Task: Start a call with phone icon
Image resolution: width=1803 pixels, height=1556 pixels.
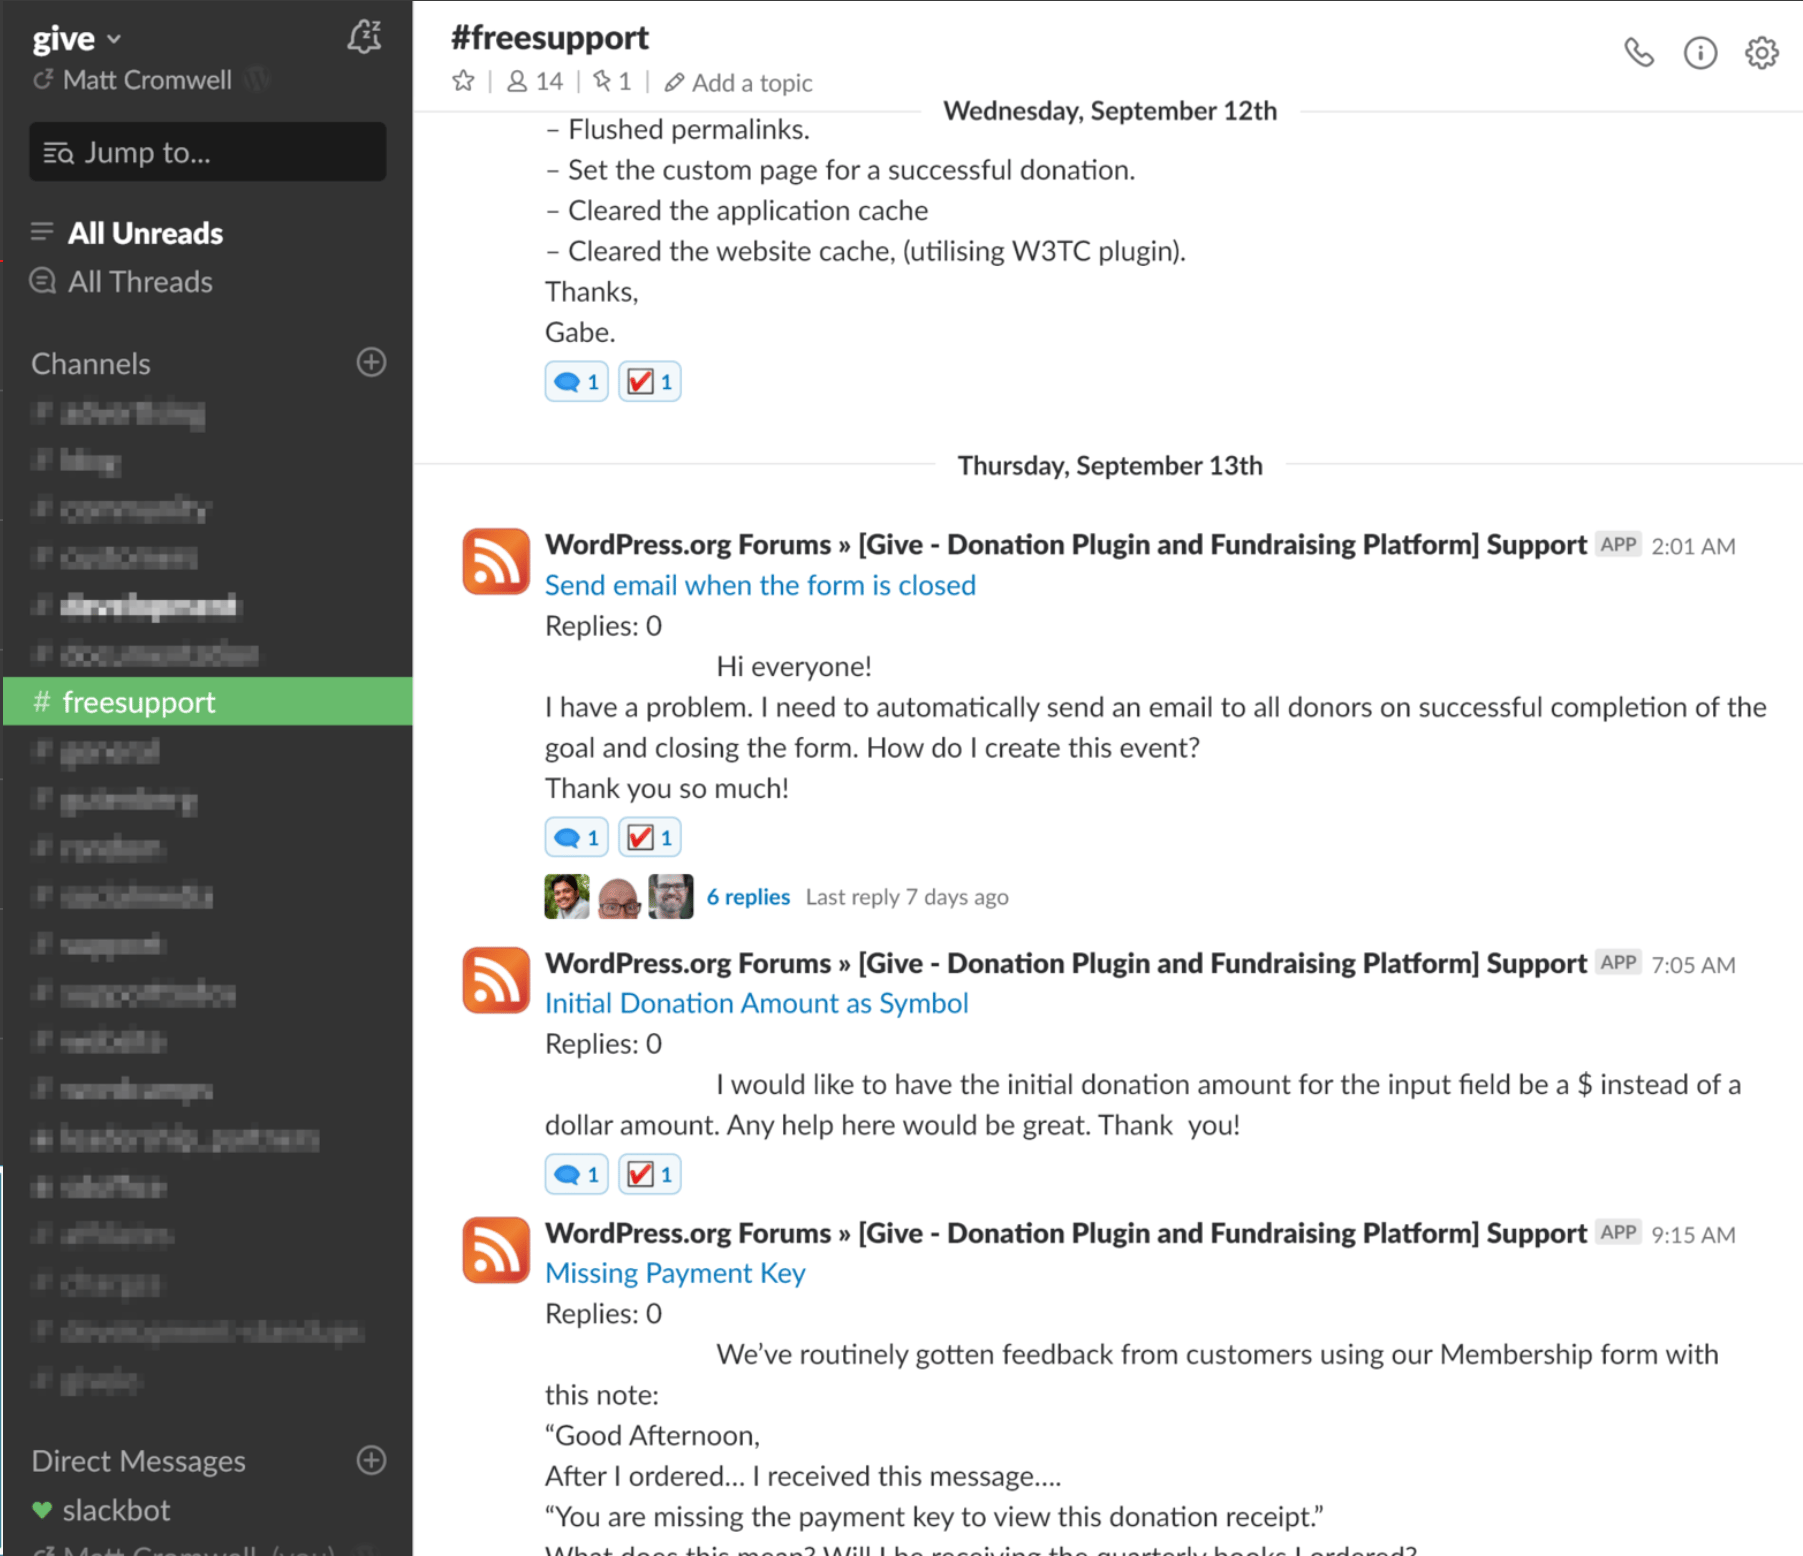Action: point(1638,52)
